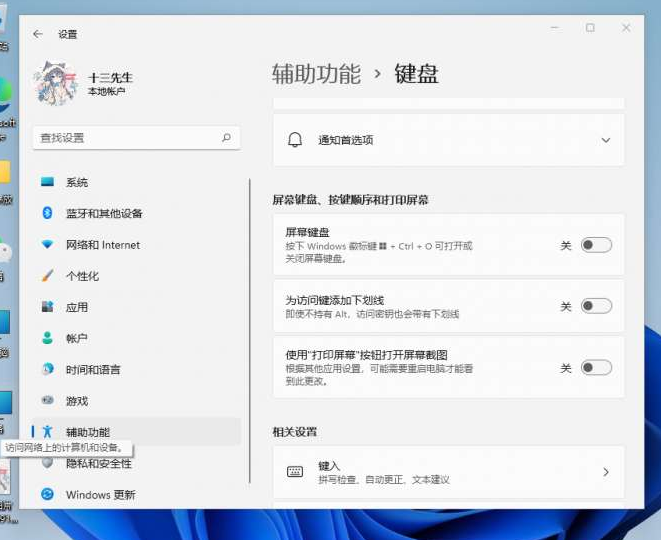
Task: Click the paintbrush icon for 个性化
Action: click(47, 276)
